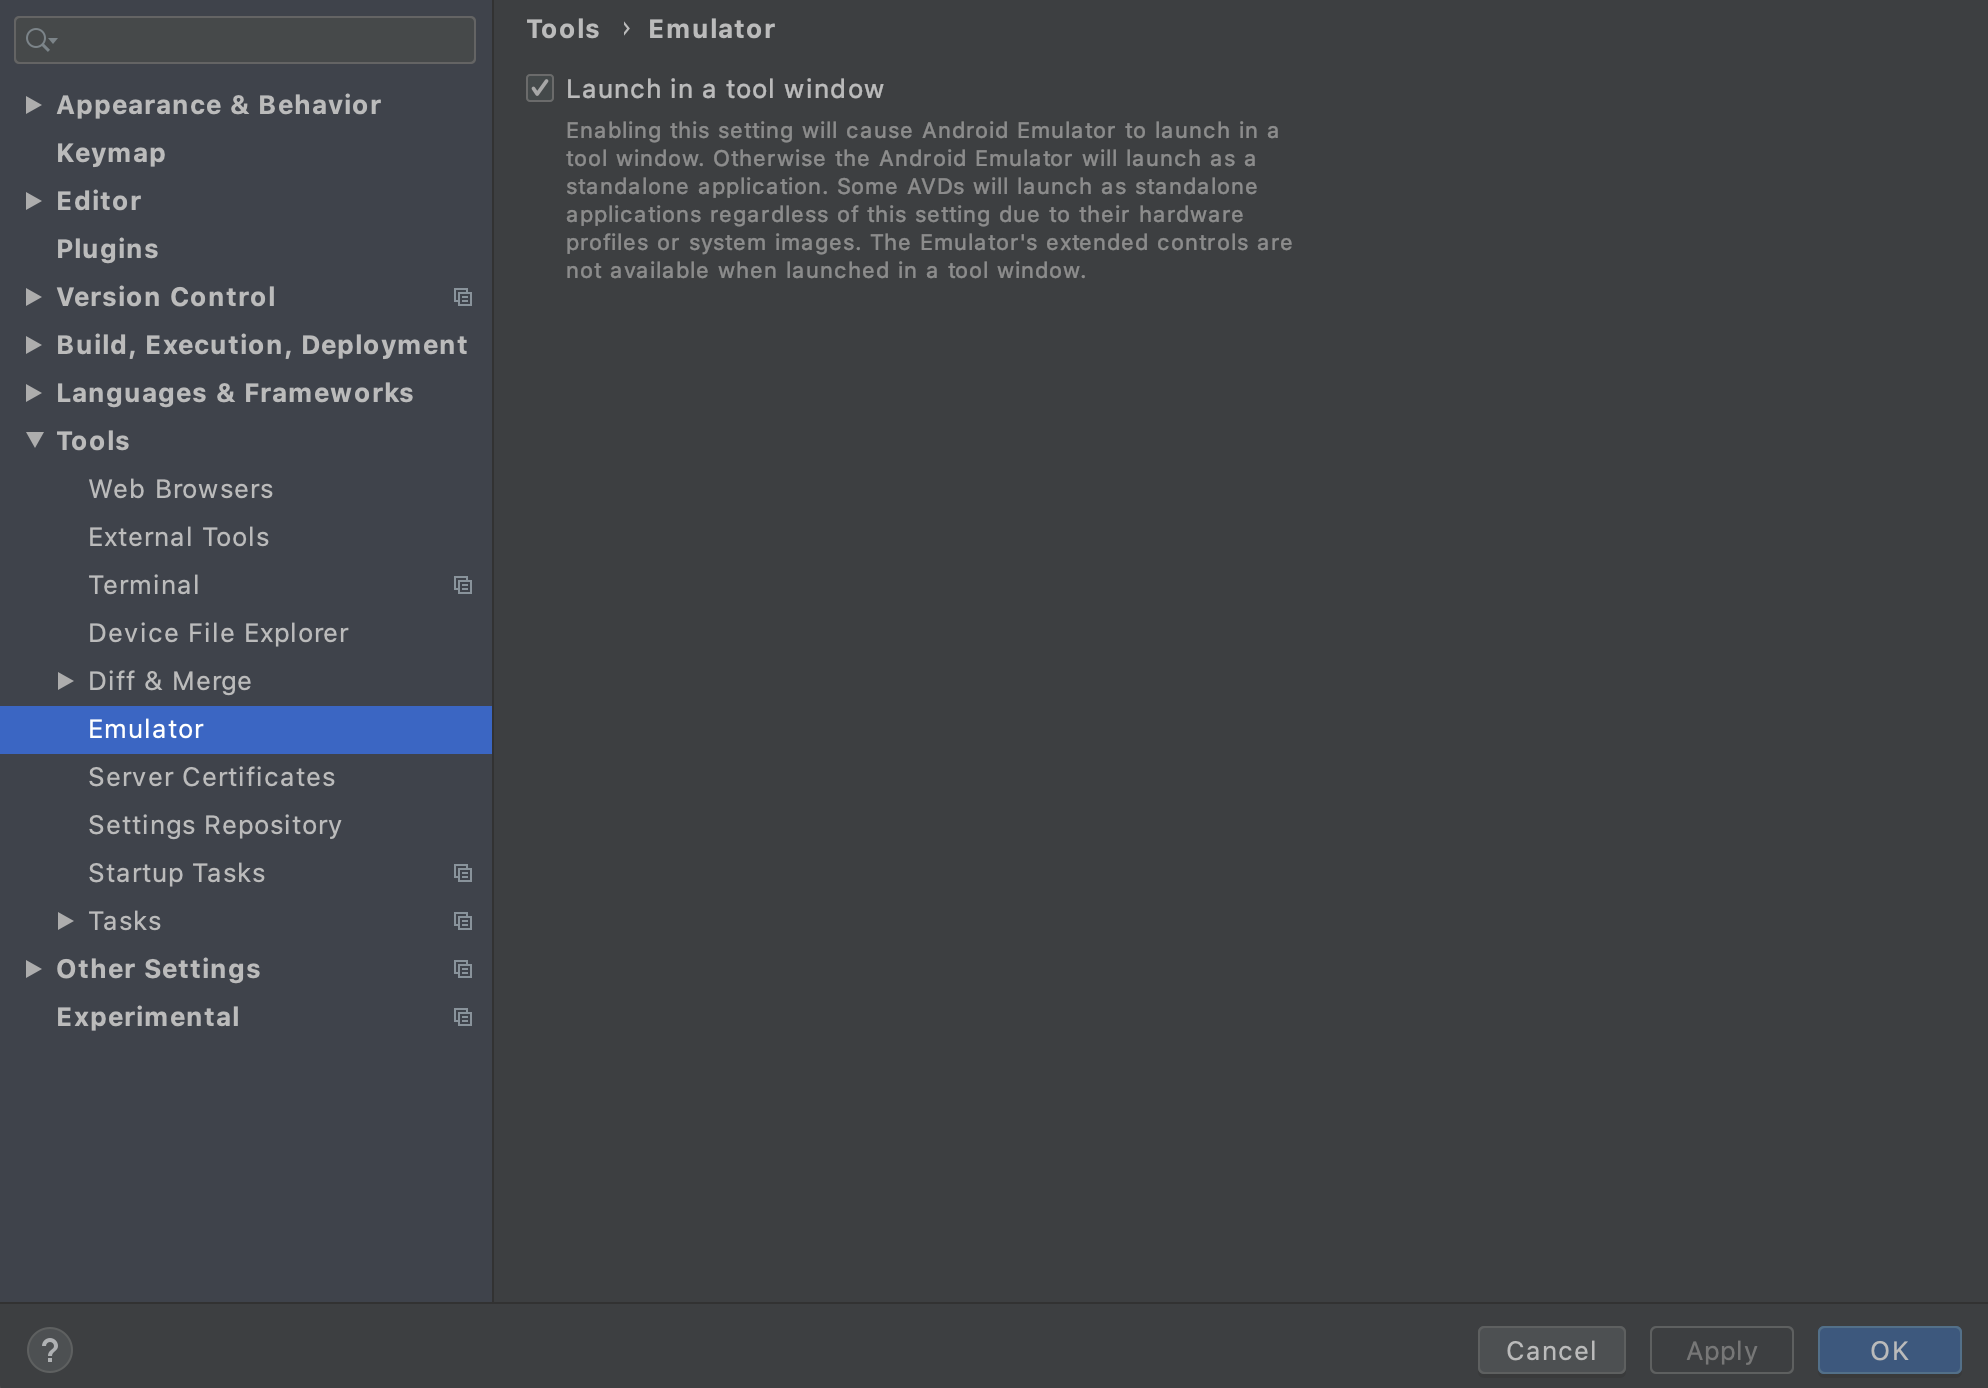The width and height of the screenshot is (1988, 1388).
Task: Click the Cancel button
Action: [x=1551, y=1351]
